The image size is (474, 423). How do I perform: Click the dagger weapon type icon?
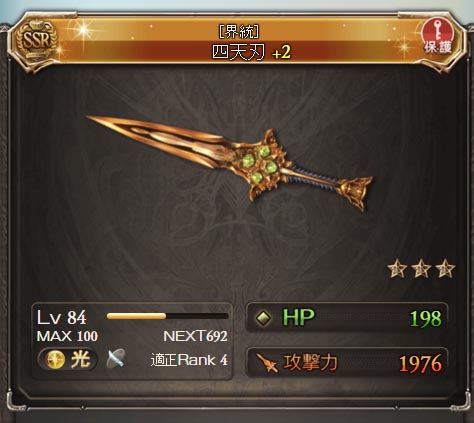tap(116, 359)
